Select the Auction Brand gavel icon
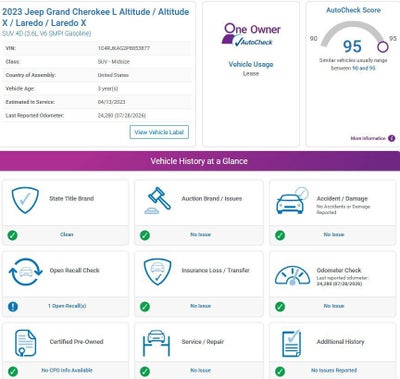 [157, 201]
